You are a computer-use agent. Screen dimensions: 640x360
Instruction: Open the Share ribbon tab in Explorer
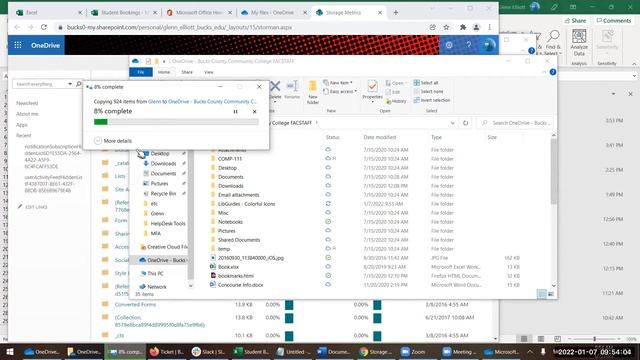187,72
